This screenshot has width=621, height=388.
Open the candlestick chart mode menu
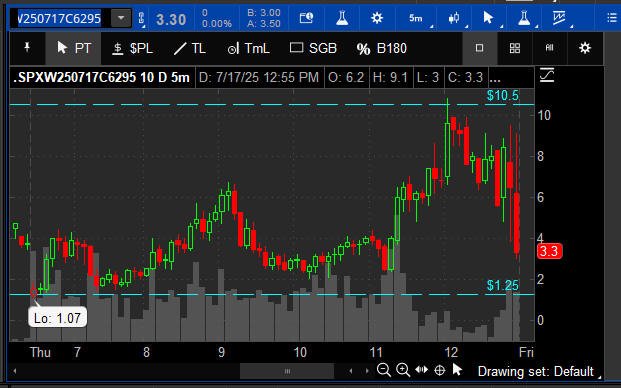(x=454, y=18)
